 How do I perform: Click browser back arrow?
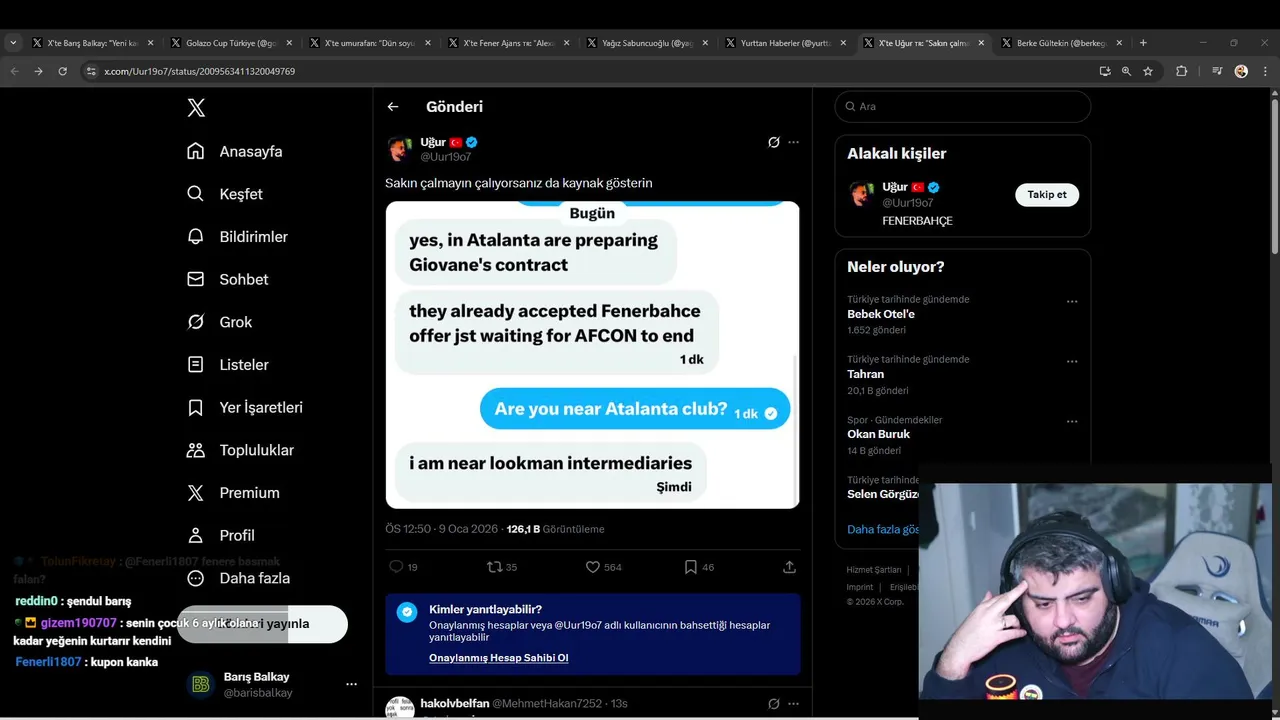click(x=15, y=71)
